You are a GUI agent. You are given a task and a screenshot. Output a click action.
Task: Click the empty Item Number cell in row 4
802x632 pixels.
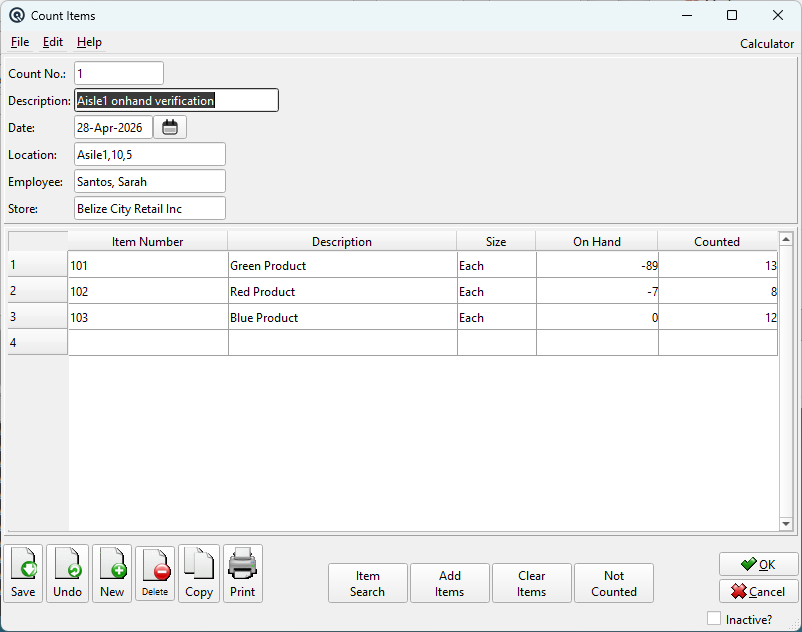click(148, 343)
